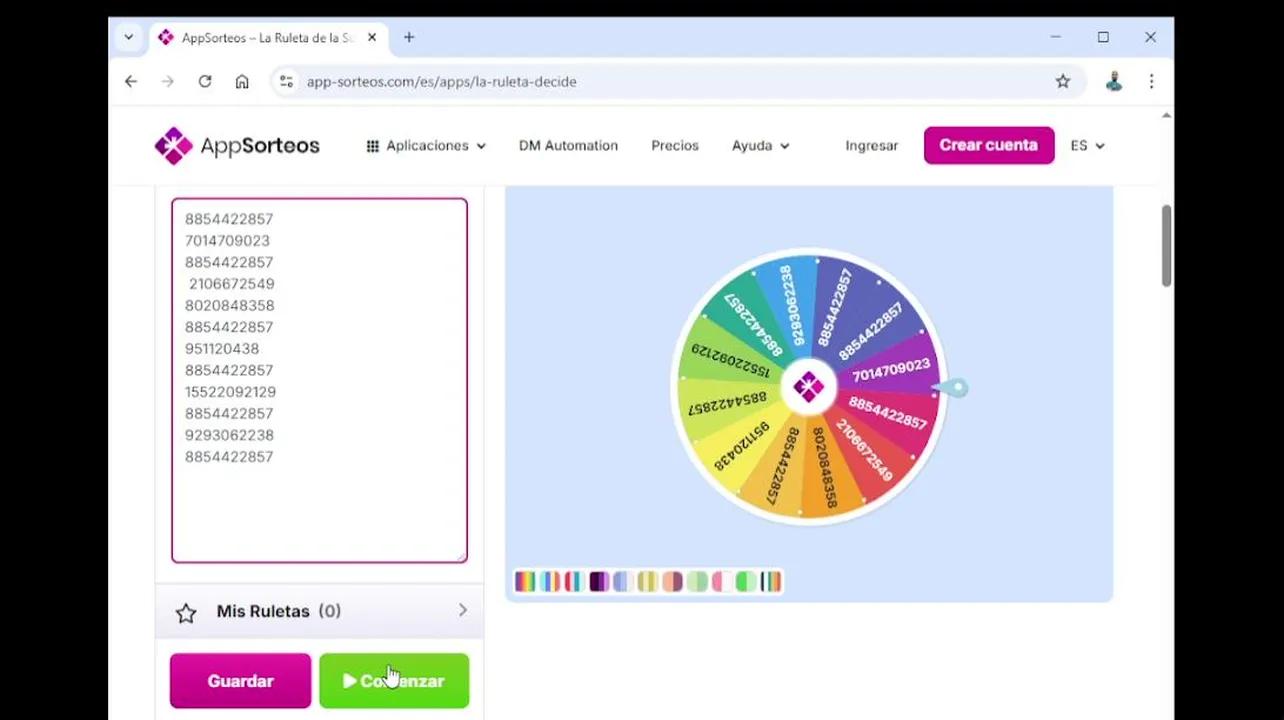Screen dimensions: 1284x720
Task: Click the Ingresar login link
Action: point(871,146)
